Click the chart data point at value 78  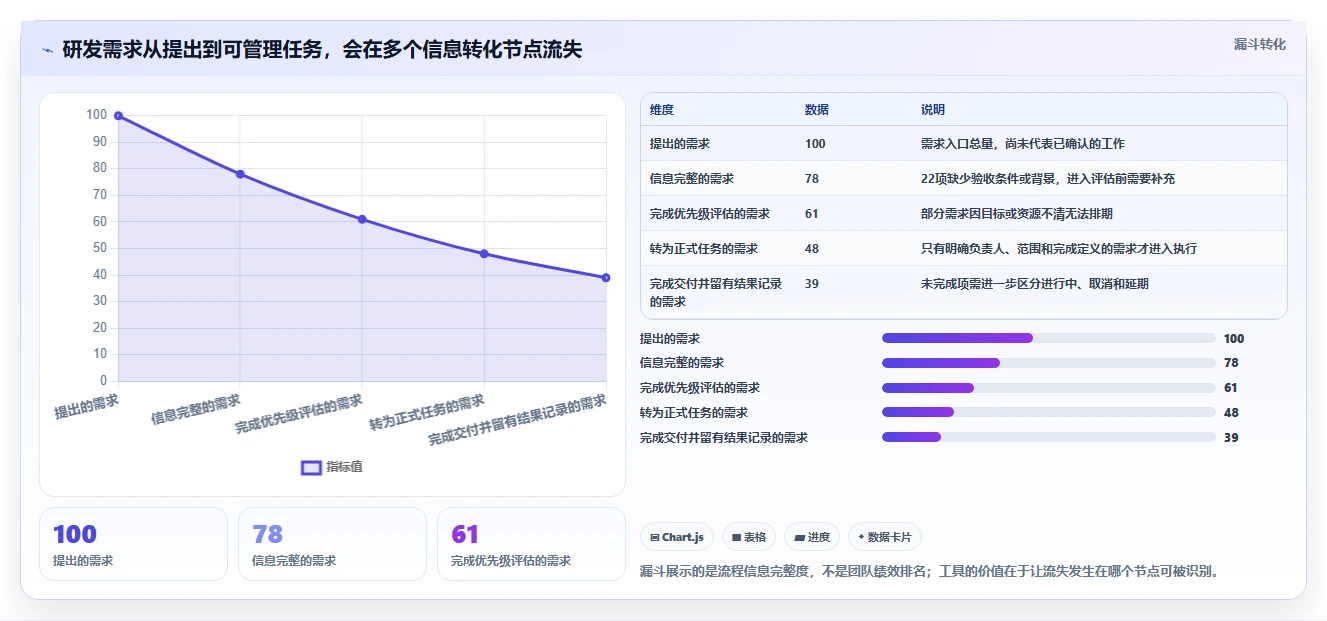point(240,174)
